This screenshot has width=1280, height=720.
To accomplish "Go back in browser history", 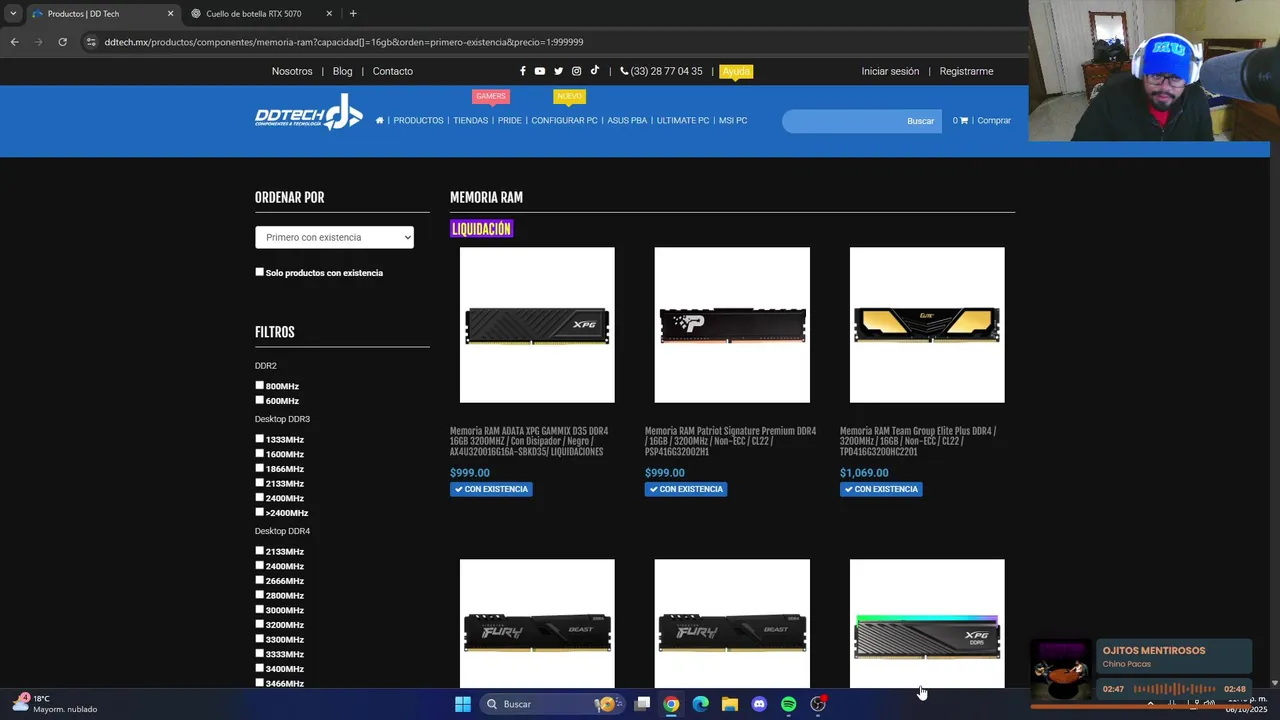I will click(x=14, y=42).
